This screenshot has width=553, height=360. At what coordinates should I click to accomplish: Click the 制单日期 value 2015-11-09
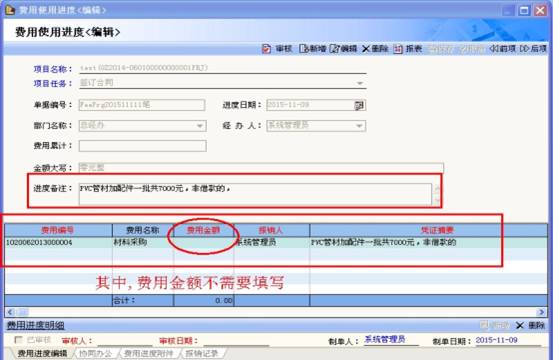496,340
